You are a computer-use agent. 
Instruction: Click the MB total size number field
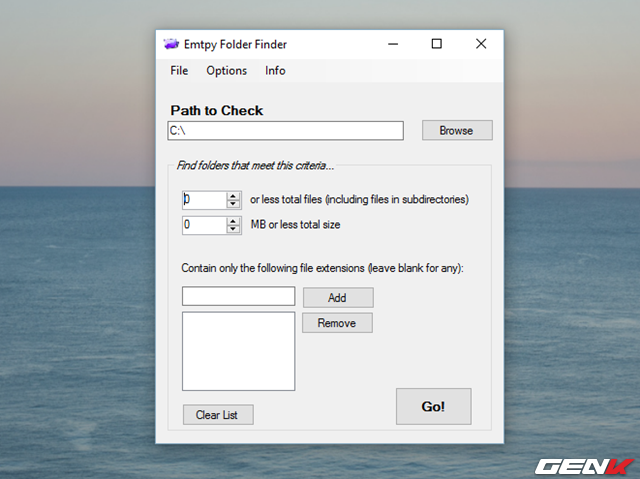point(204,225)
